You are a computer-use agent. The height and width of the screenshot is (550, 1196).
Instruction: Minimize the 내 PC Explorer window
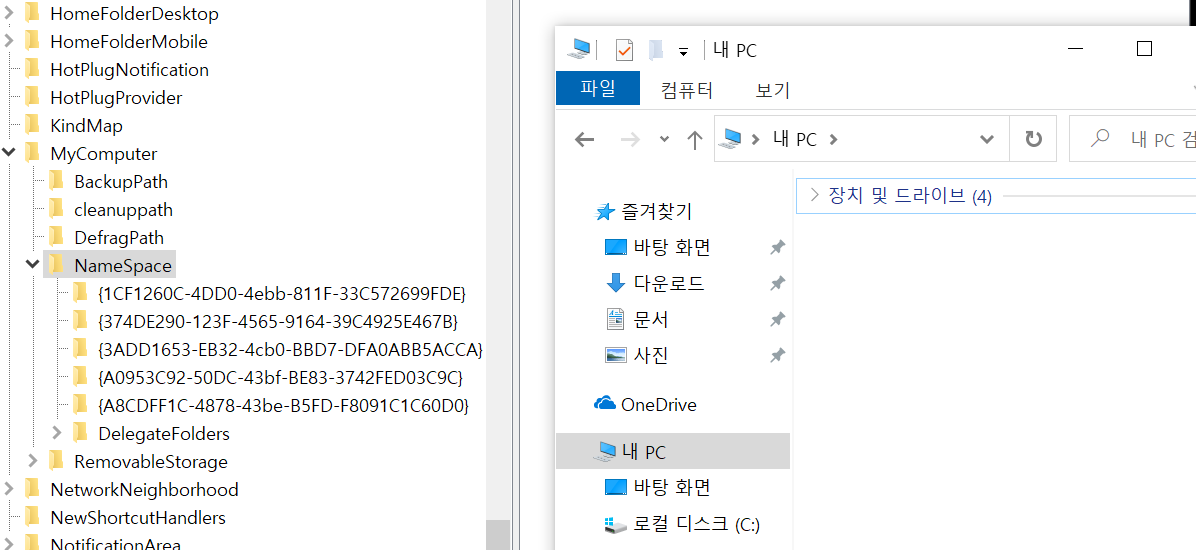[x=1076, y=49]
